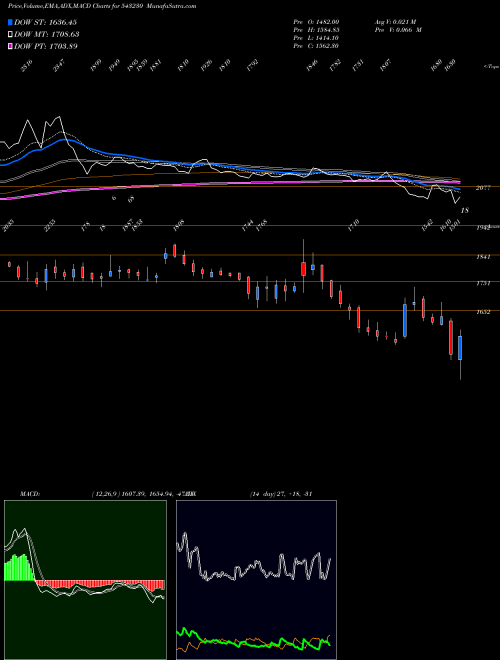Click the Pre O: 1482.00 value
Viewport: 500px width, 660px height.
click(x=316, y=22)
